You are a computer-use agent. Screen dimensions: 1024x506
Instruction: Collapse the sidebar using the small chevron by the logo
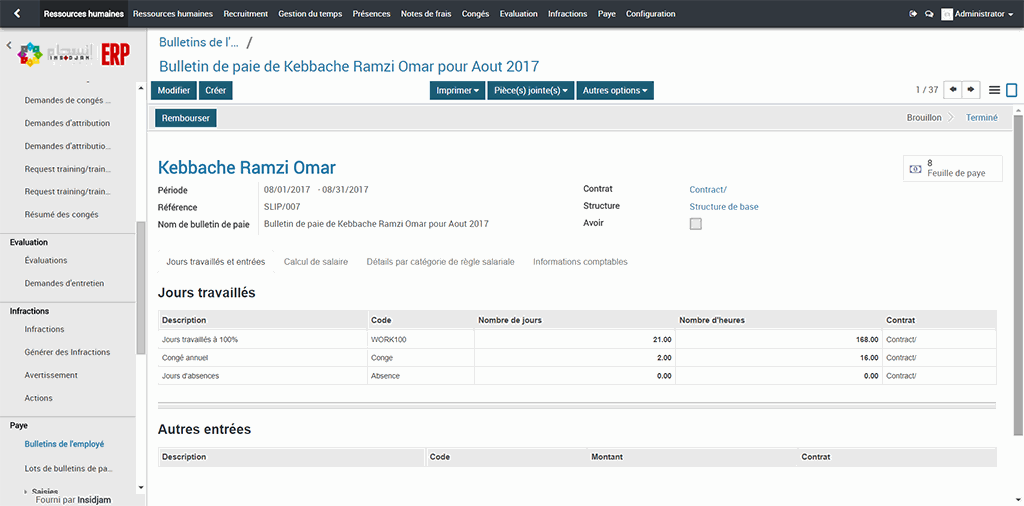pyautogui.click(x=9, y=45)
